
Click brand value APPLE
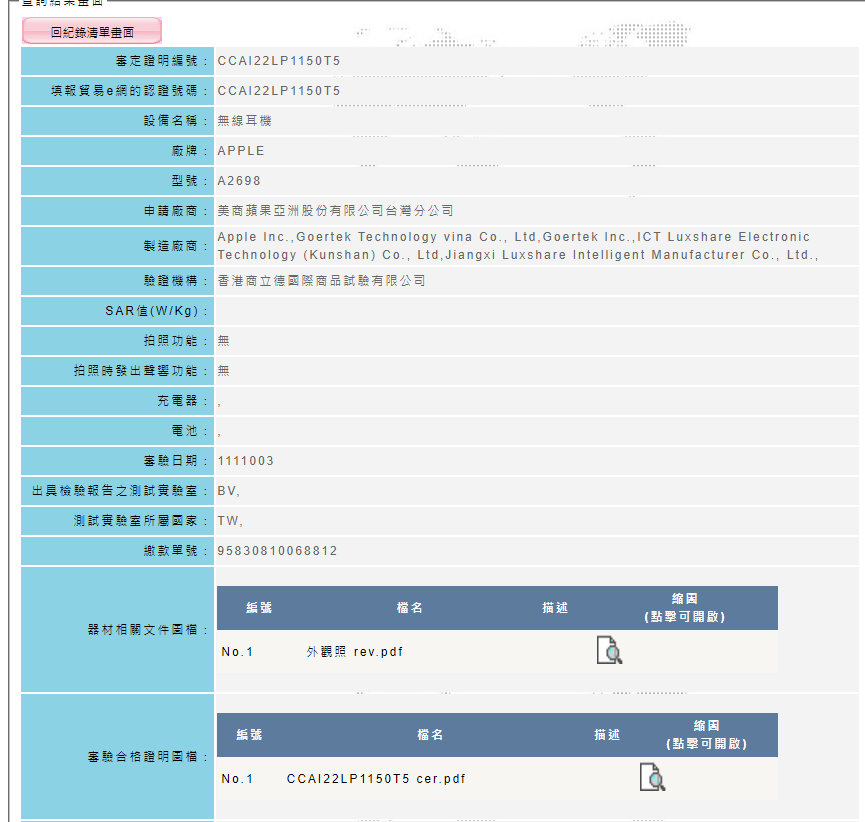click(x=241, y=151)
